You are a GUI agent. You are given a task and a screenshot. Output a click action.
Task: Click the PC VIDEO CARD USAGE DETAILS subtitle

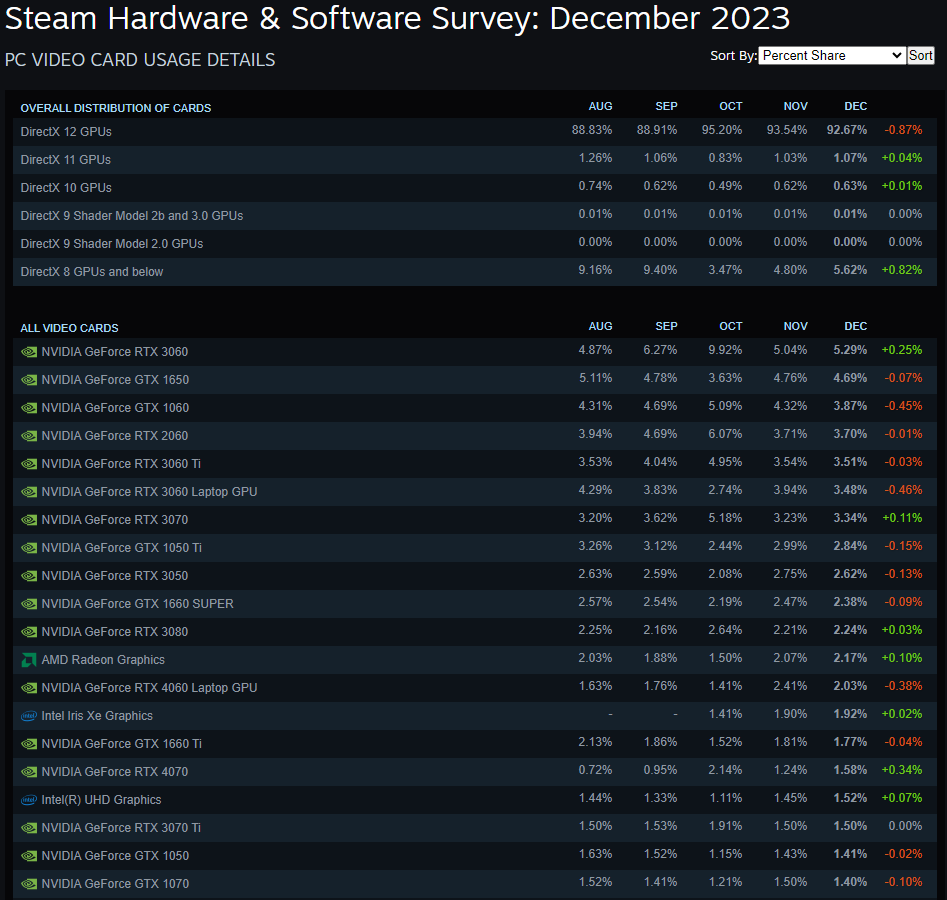tap(140, 60)
